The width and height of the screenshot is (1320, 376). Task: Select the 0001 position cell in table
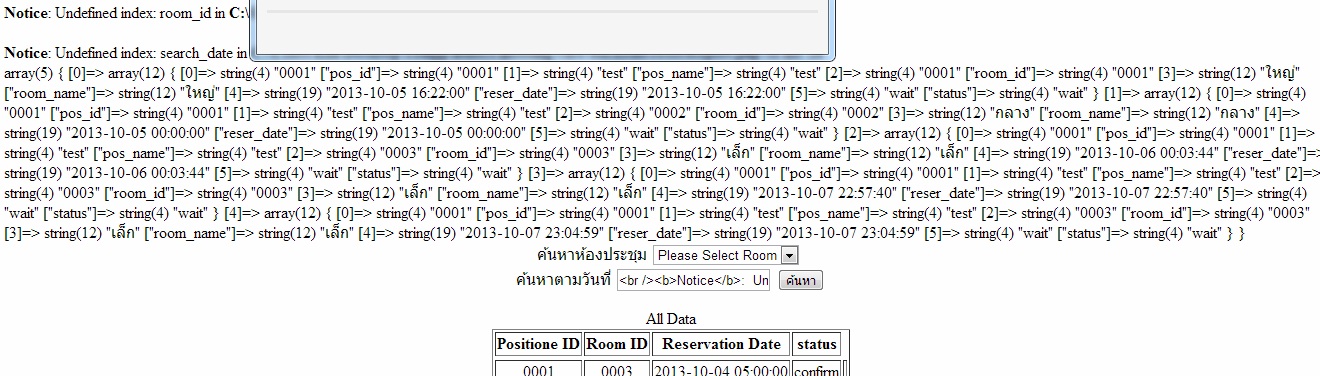tap(538, 369)
